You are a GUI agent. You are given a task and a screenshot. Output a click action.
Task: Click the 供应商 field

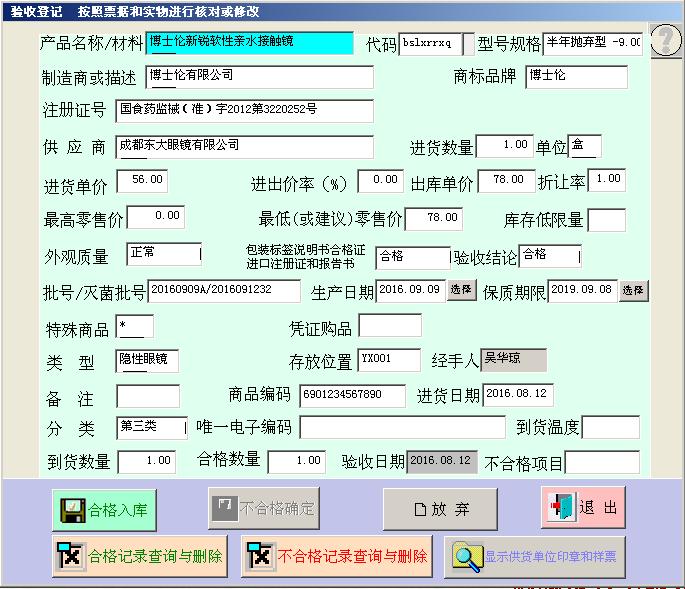pos(245,147)
